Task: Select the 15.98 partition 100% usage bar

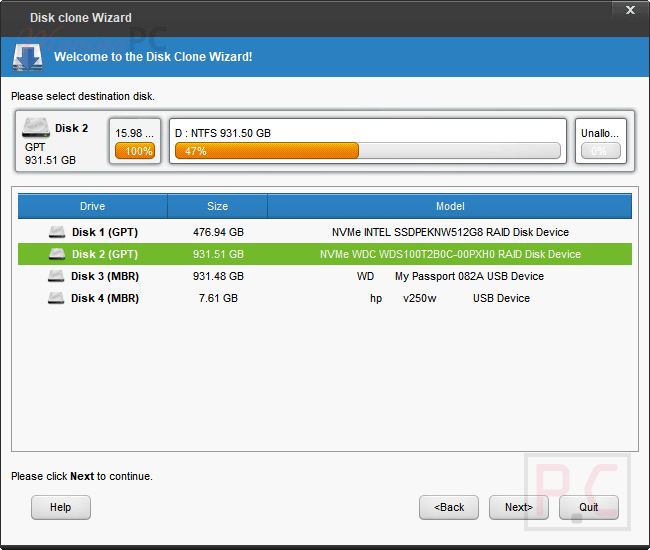Action: [135, 151]
